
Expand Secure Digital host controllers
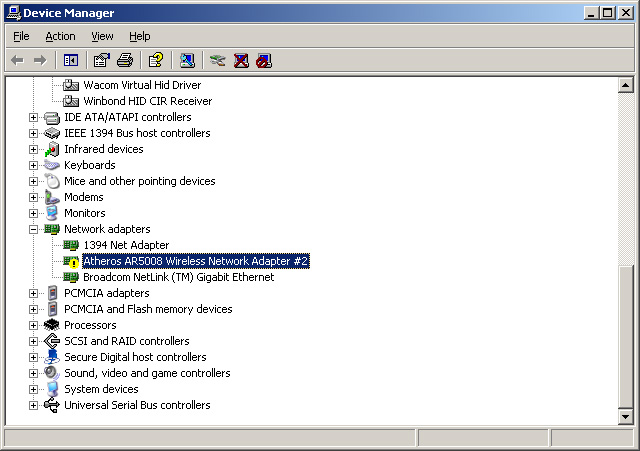click(33, 358)
